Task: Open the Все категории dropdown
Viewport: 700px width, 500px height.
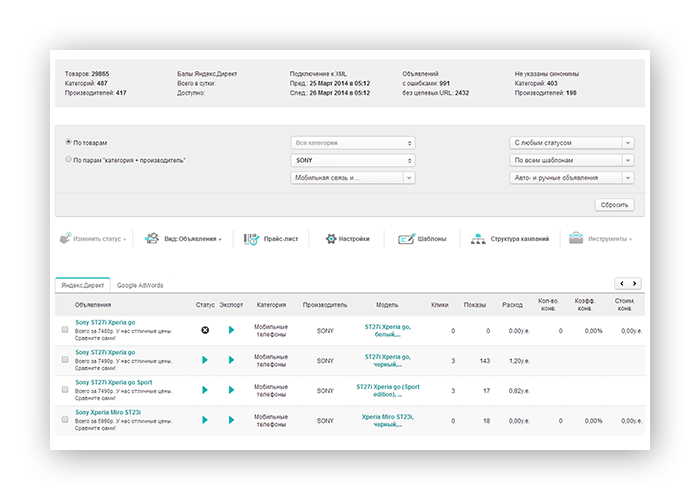Action: 353,143
